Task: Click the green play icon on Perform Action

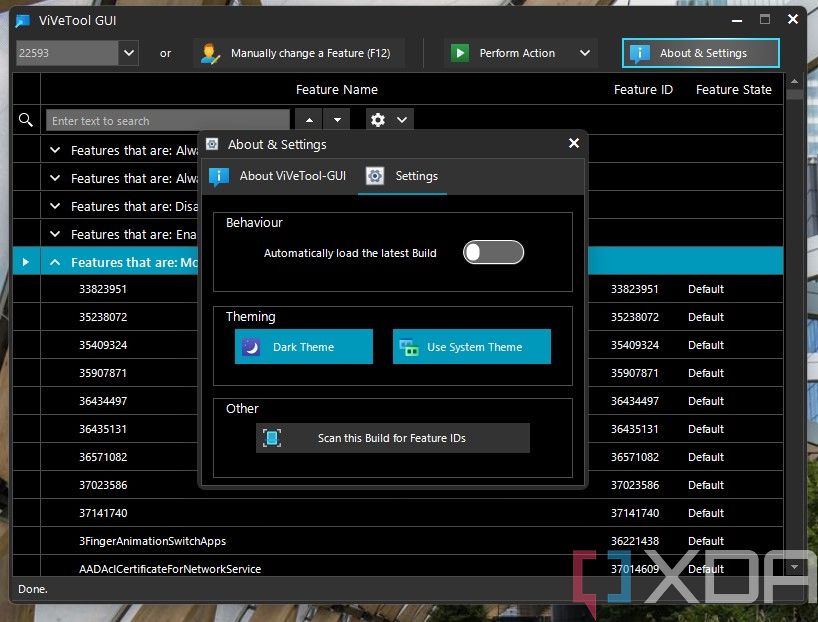Action: click(459, 52)
